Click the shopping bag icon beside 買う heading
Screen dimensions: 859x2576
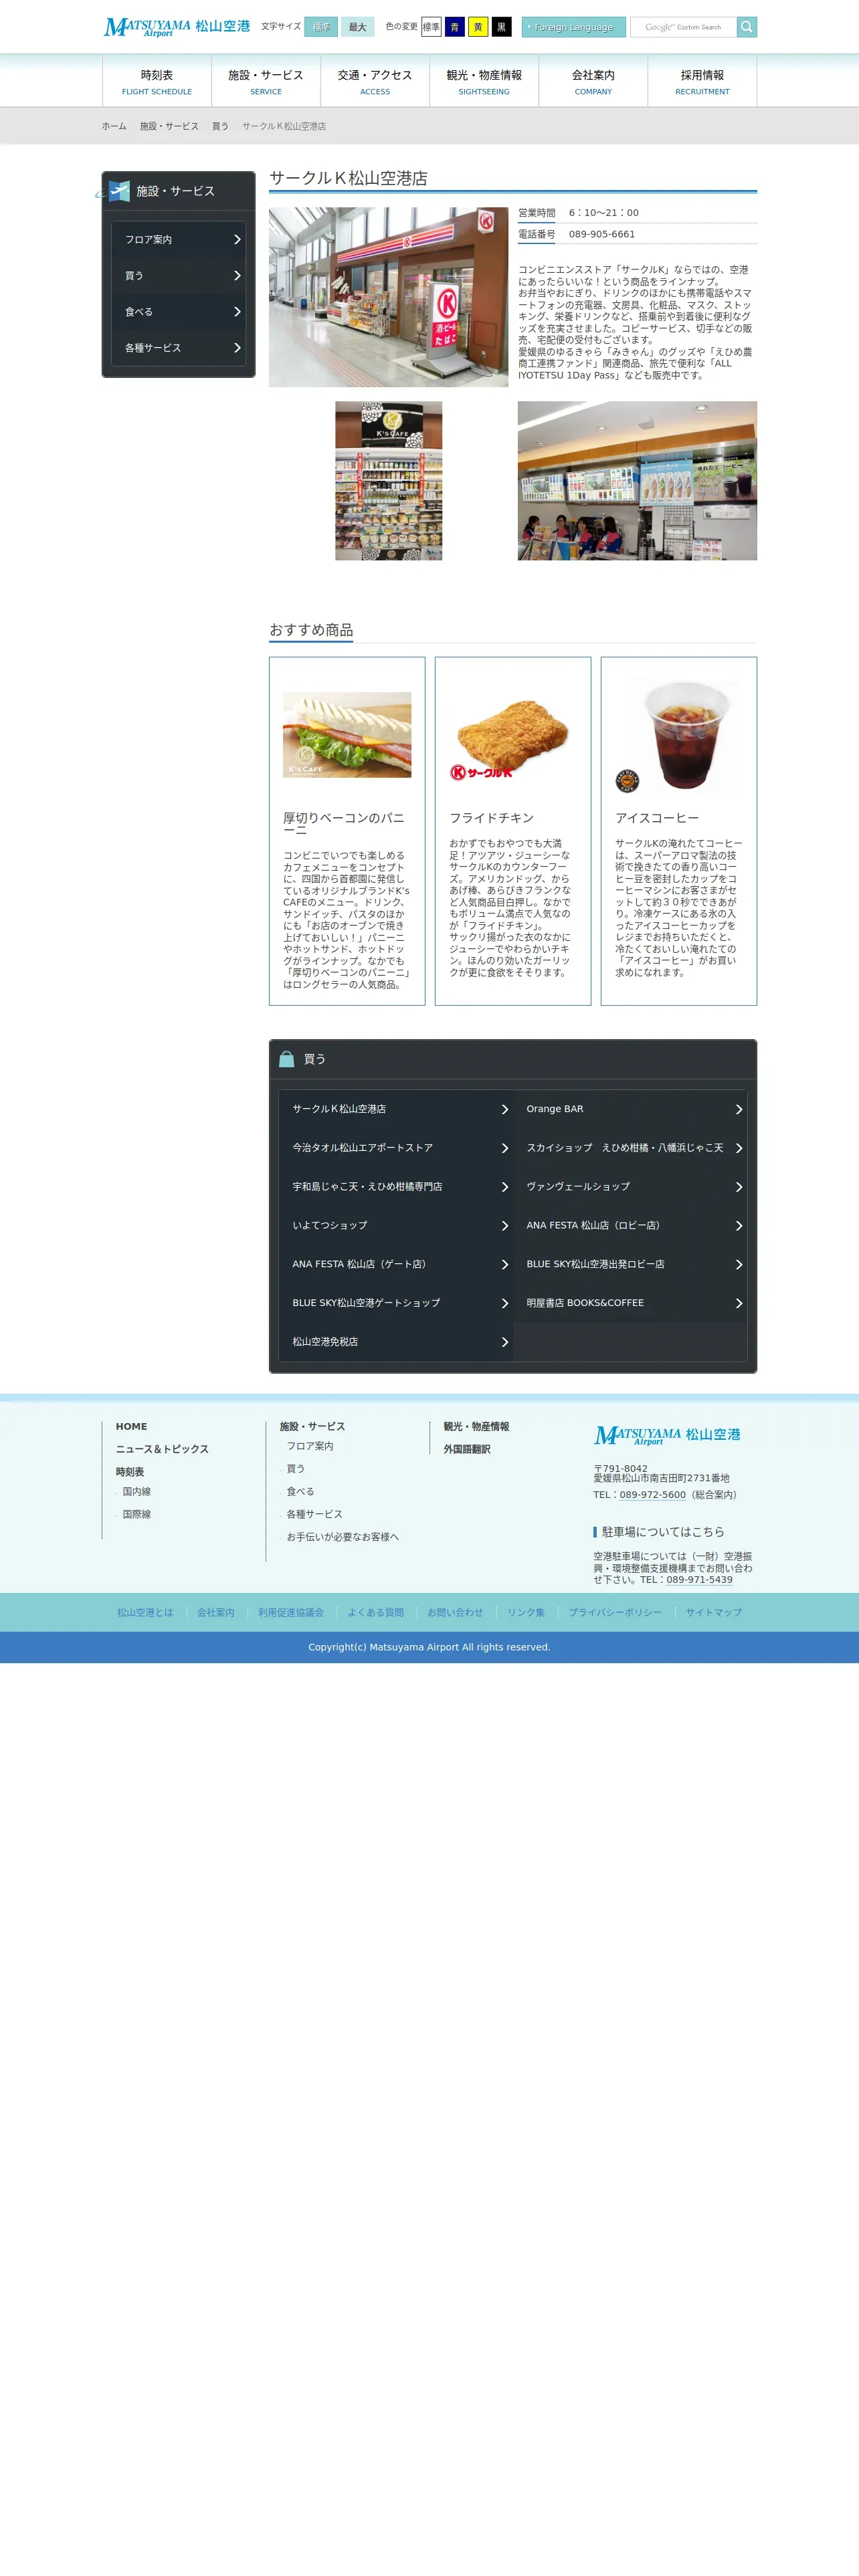(287, 1059)
